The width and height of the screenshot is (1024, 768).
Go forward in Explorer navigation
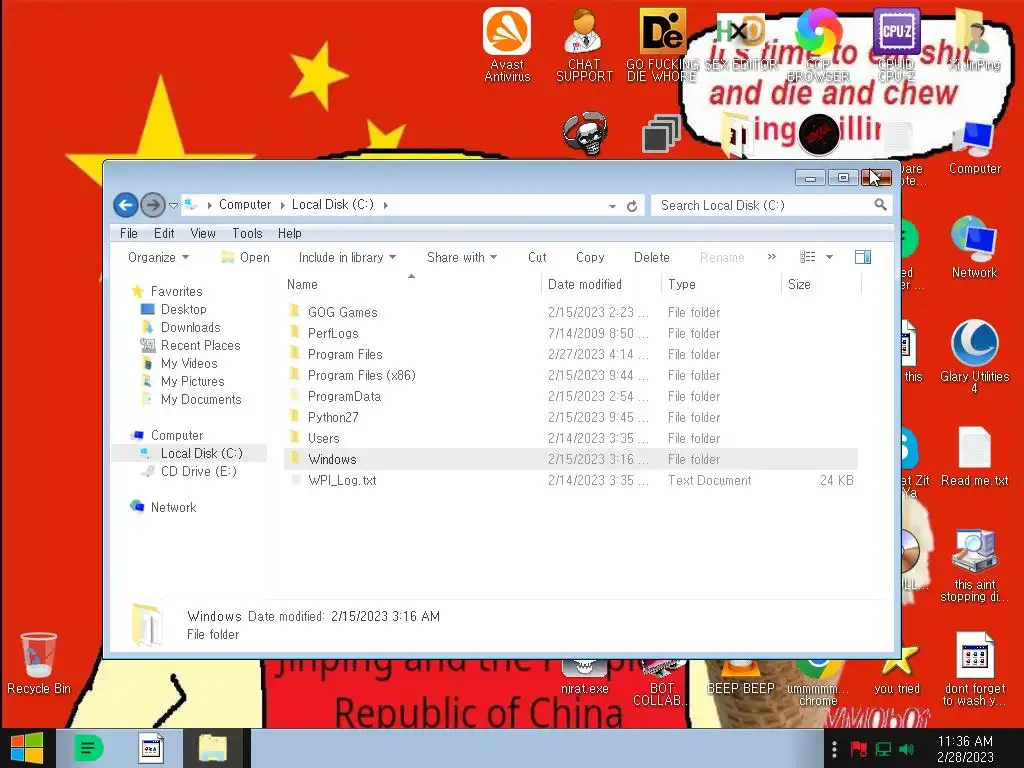click(x=153, y=205)
